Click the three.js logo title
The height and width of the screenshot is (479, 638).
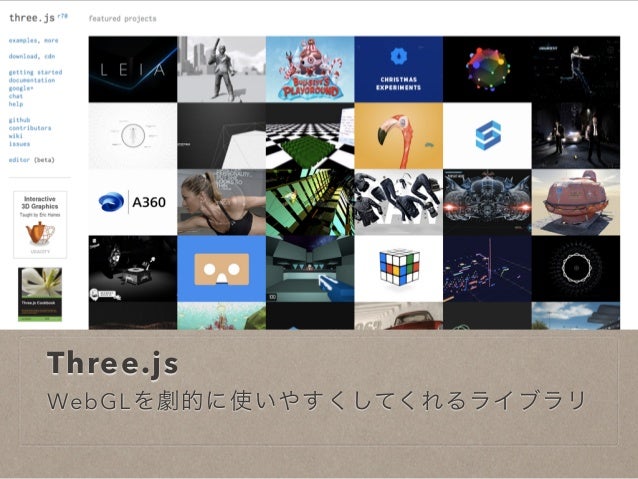[32, 18]
